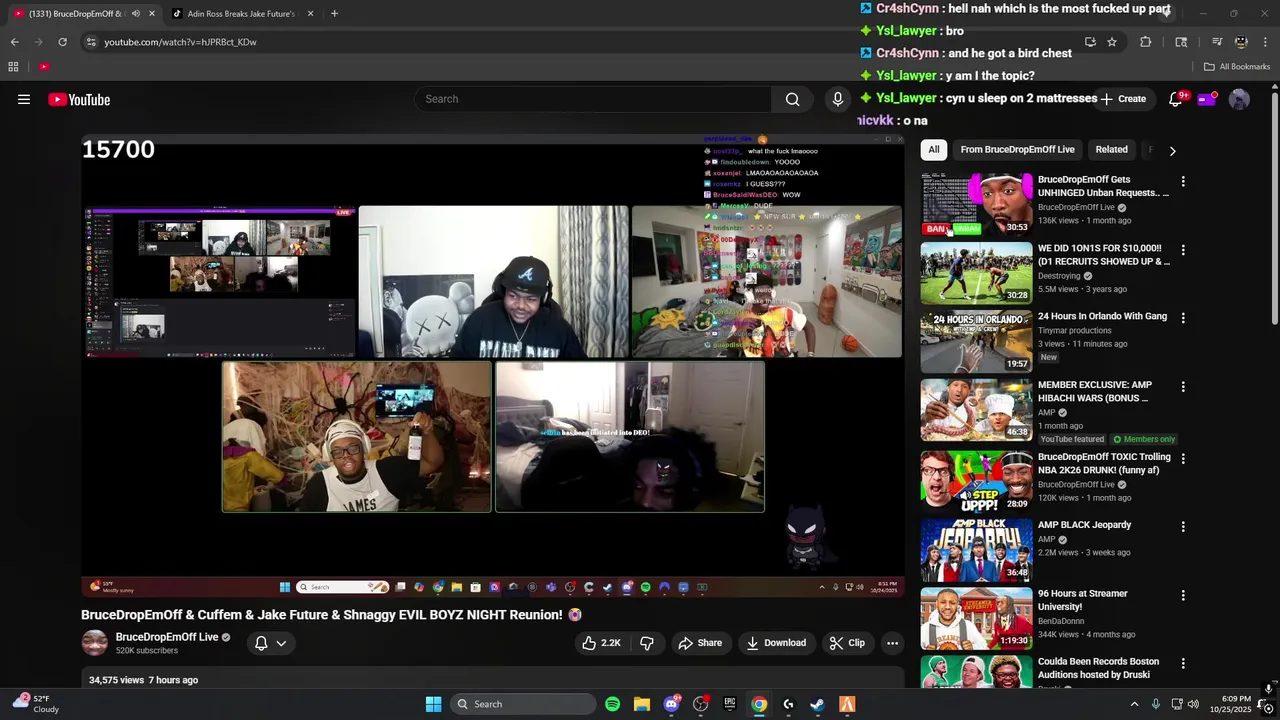Open Steam from the taskbar

817,704
